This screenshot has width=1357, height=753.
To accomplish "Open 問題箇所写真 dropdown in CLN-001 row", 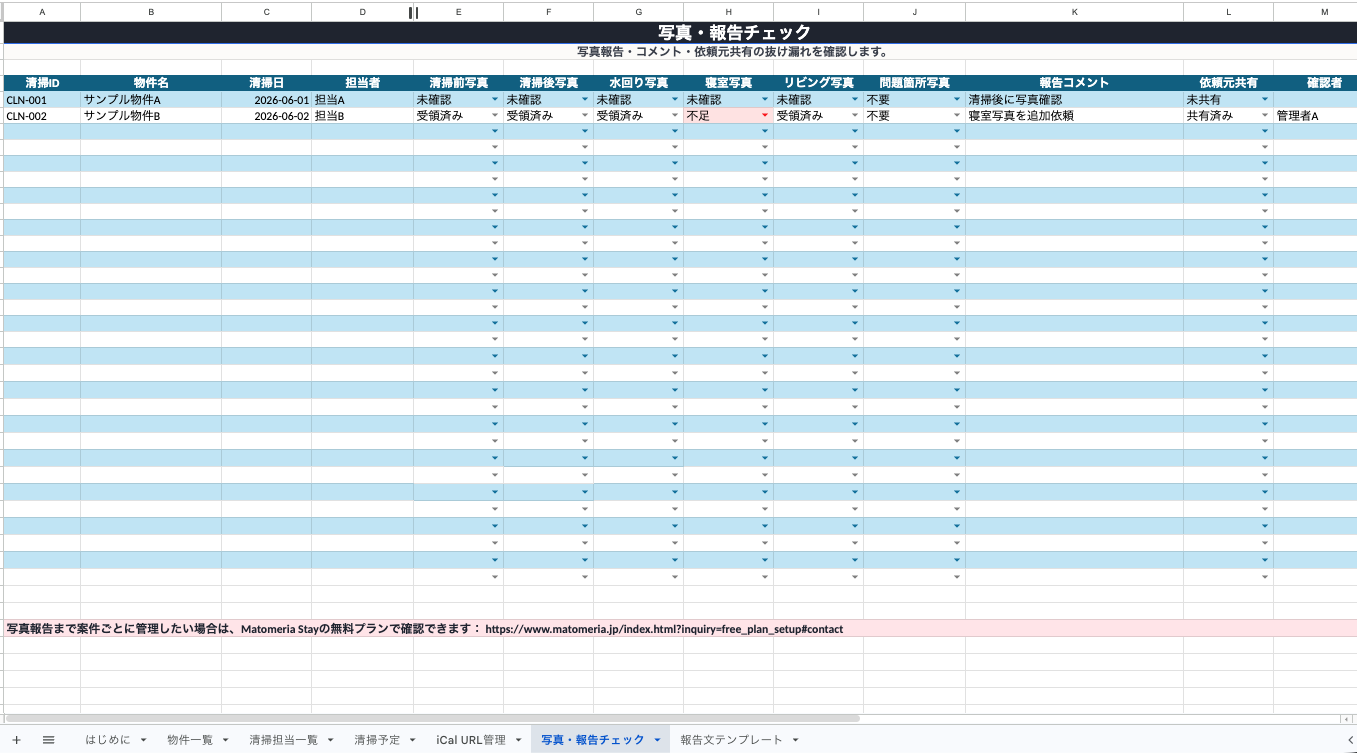I will (x=957, y=100).
